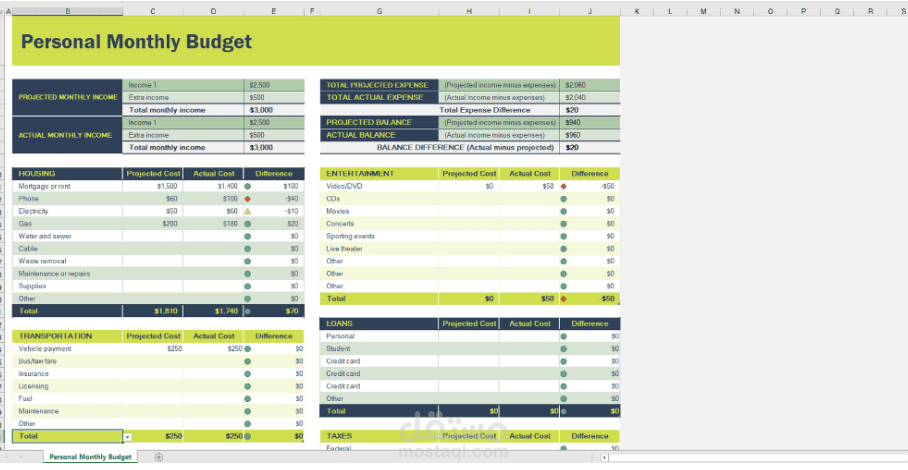
Task: Select the TAXES table header cell
Action: [x=379, y=436]
